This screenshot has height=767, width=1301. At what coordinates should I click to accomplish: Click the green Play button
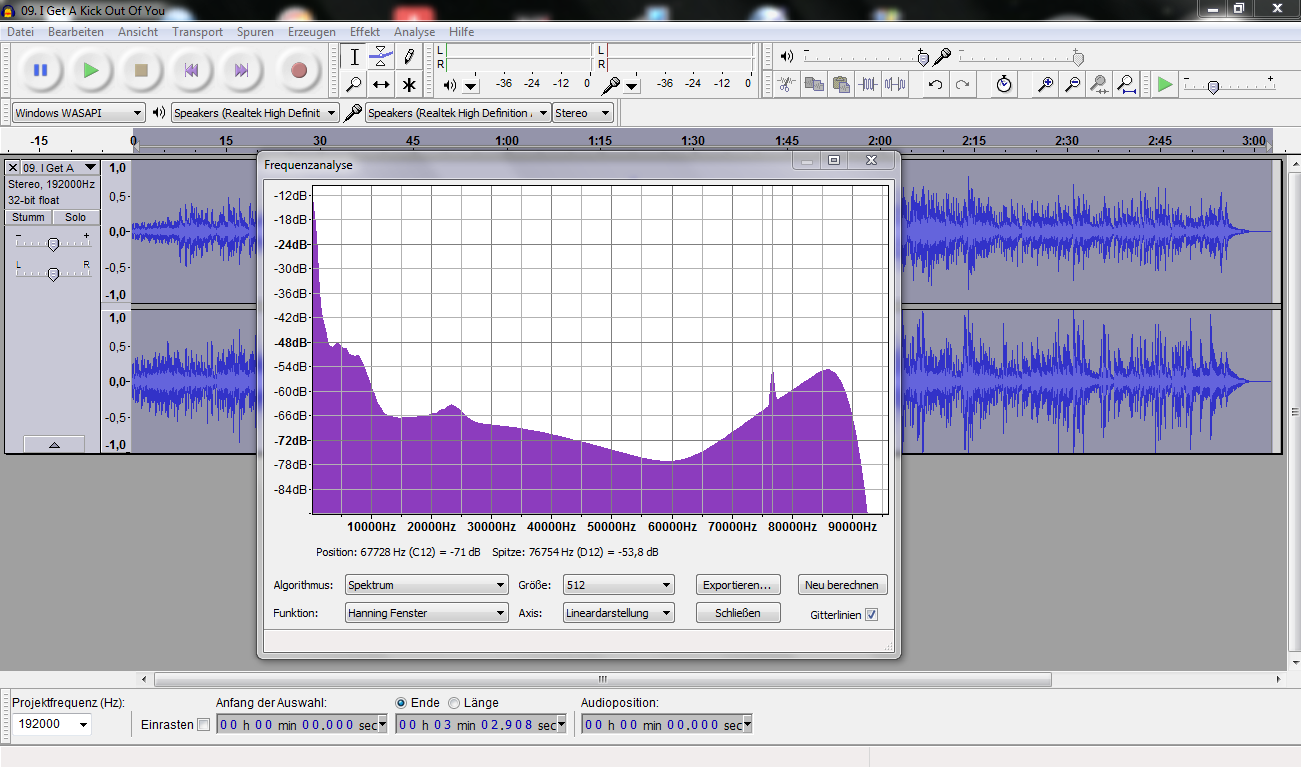coord(91,70)
